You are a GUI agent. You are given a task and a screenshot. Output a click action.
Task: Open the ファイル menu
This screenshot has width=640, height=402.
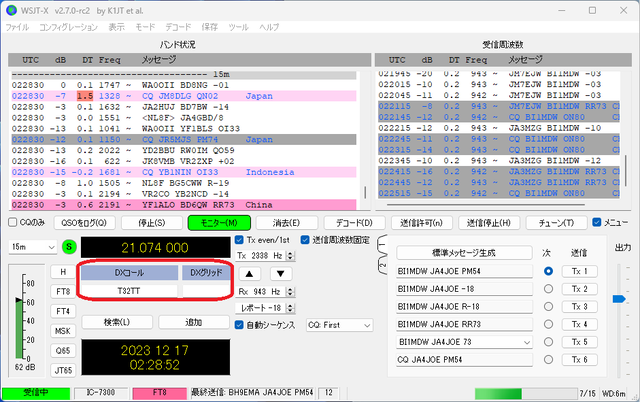pyautogui.click(x=17, y=27)
